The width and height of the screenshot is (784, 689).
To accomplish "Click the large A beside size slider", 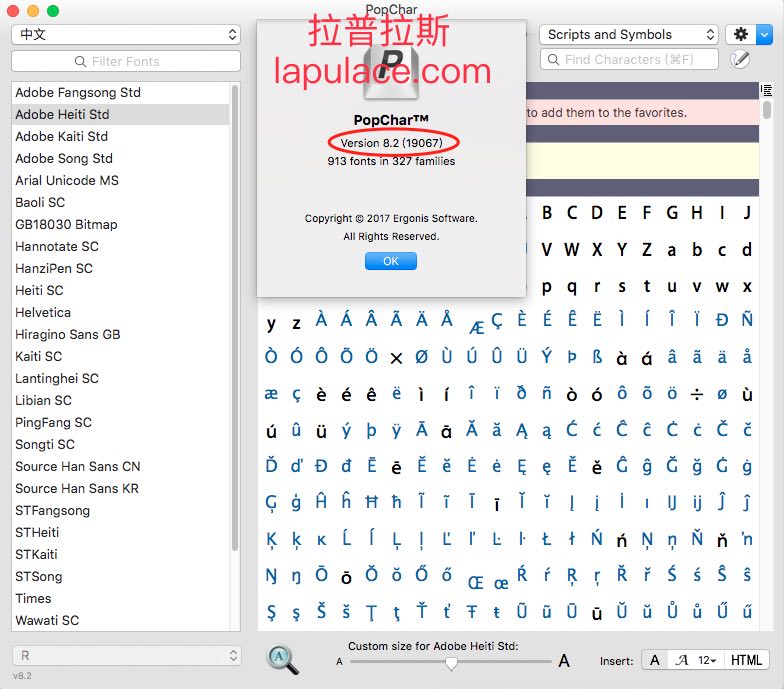I will (x=564, y=661).
